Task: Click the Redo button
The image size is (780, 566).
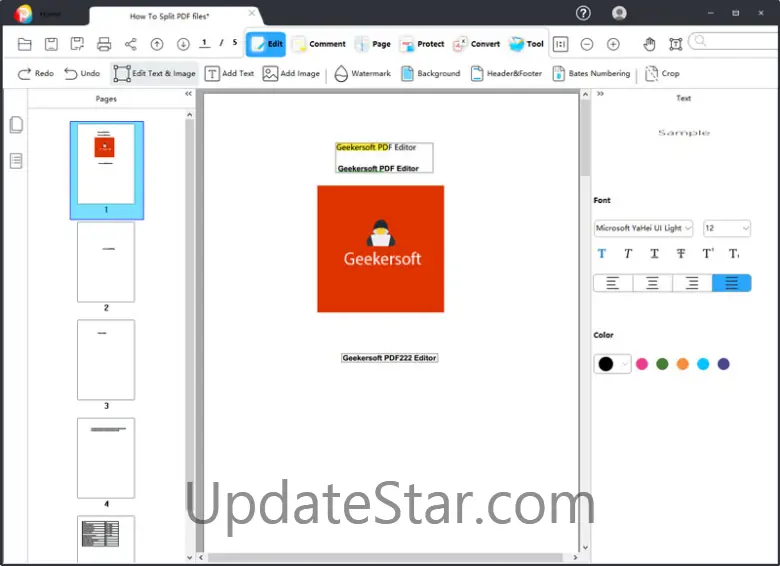Action: [36, 74]
